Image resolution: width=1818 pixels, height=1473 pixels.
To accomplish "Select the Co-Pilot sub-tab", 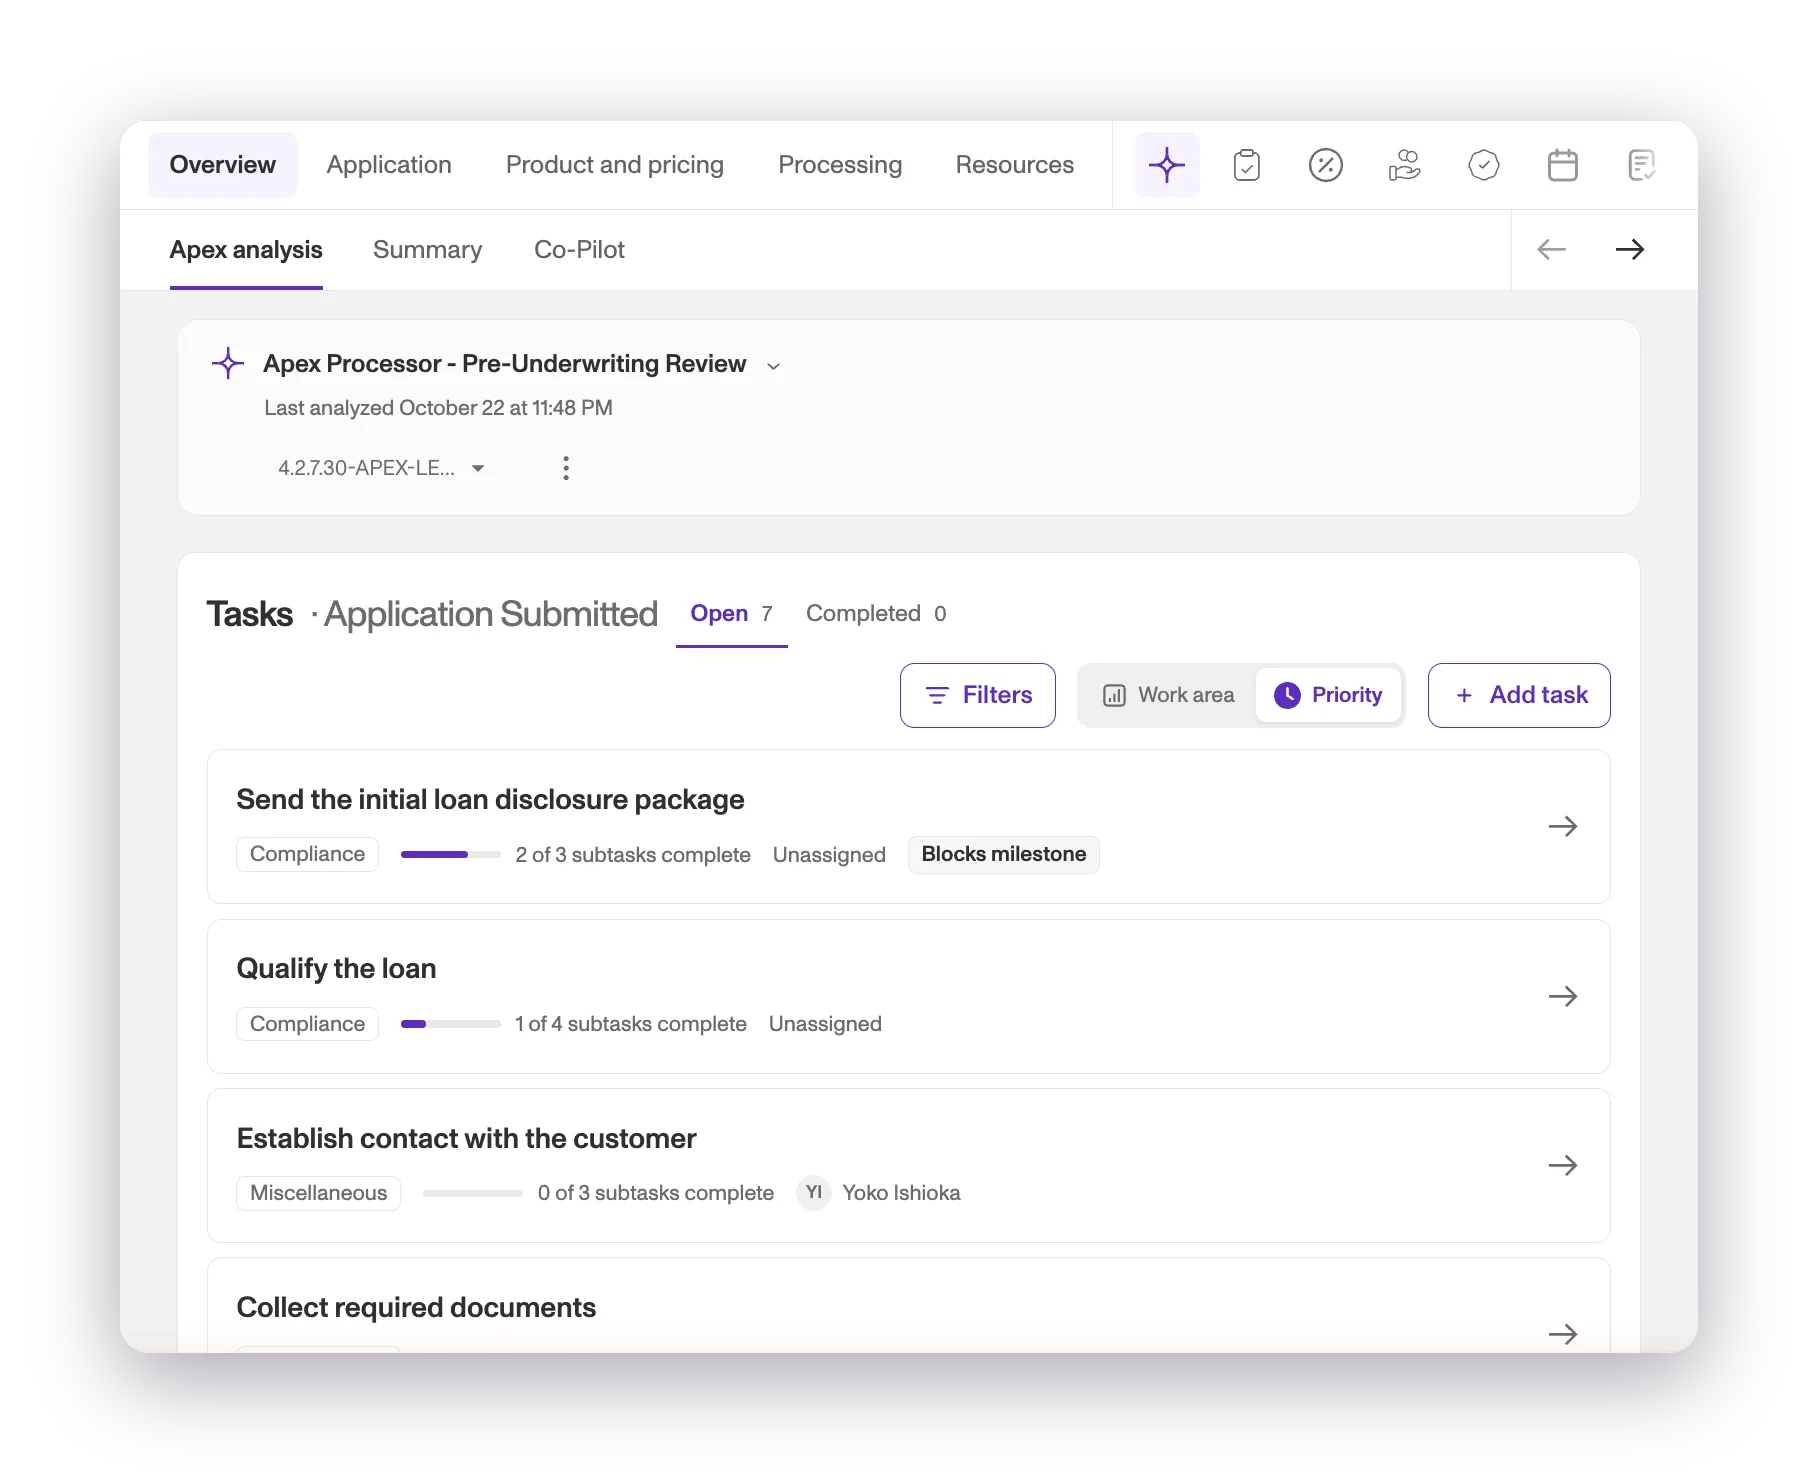I will click(579, 250).
